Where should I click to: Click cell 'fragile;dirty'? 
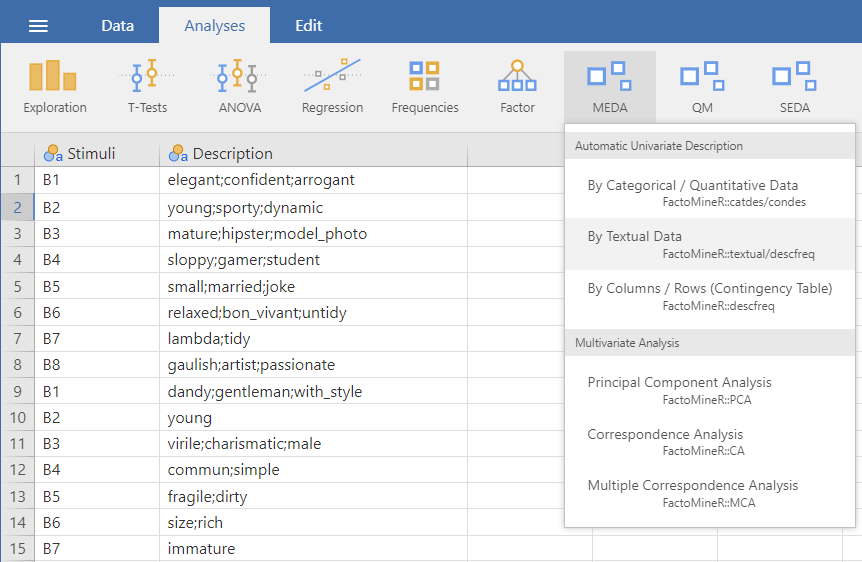tap(313, 497)
